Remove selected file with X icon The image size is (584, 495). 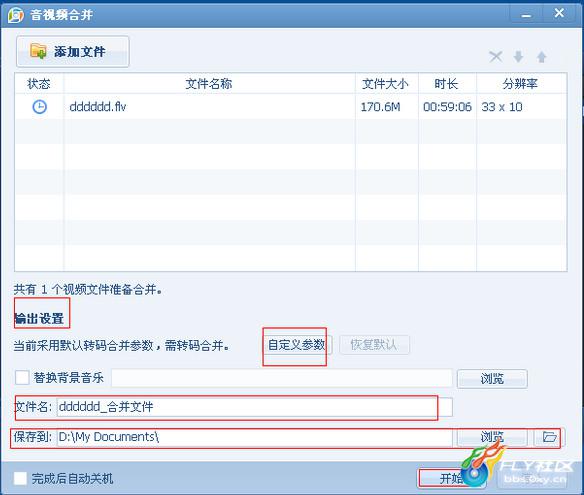pyautogui.click(x=496, y=57)
